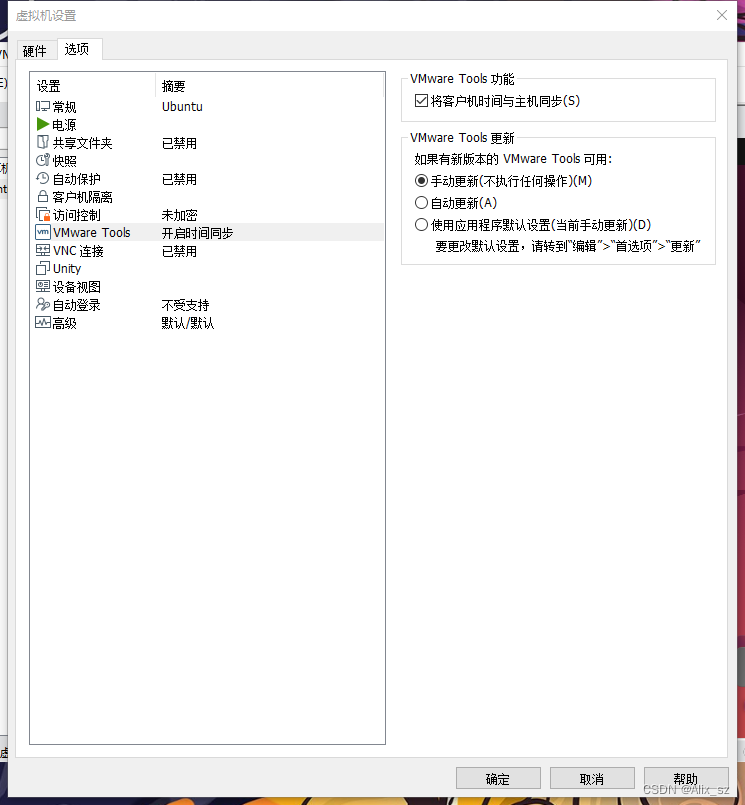Select the VMware Tools row label
745x805 pixels.
91,233
